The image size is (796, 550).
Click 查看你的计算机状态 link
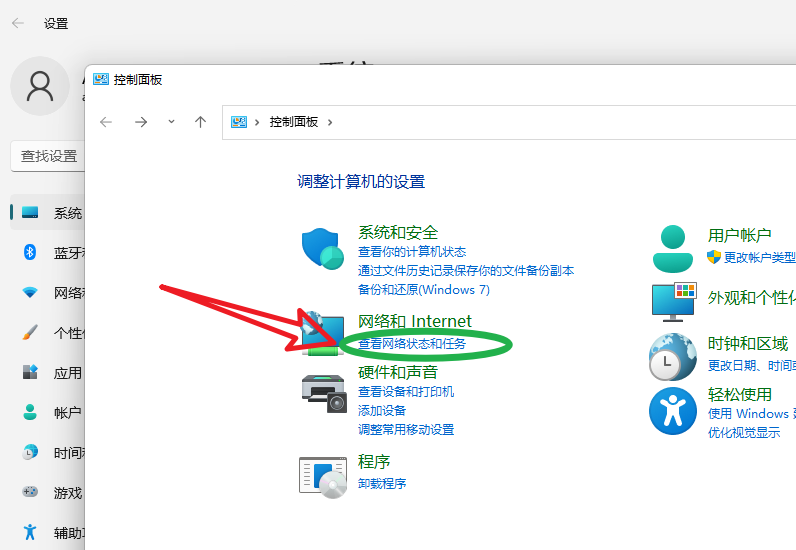pyautogui.click(x=412, y=252)
